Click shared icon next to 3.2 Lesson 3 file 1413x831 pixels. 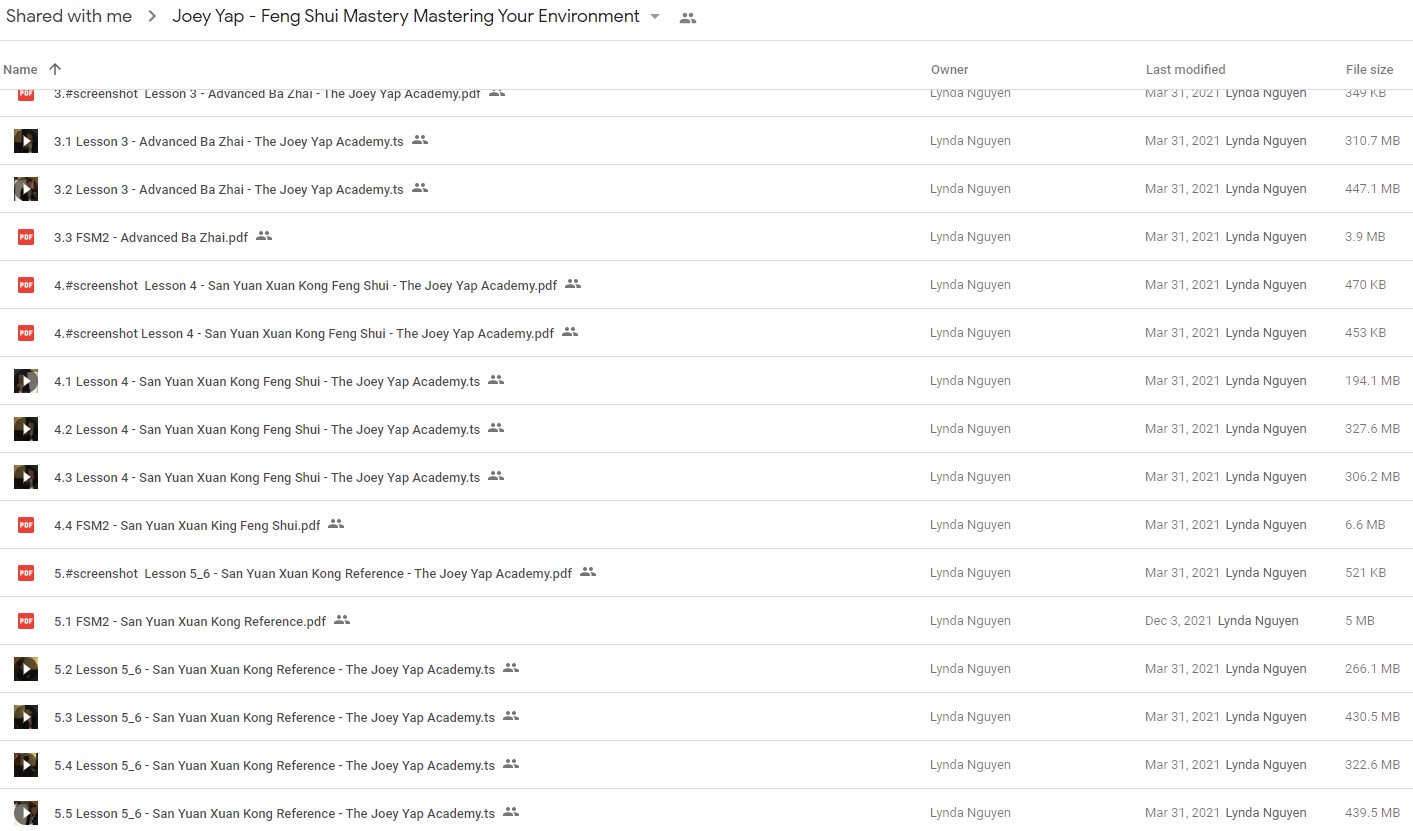(x=420, y=188)
